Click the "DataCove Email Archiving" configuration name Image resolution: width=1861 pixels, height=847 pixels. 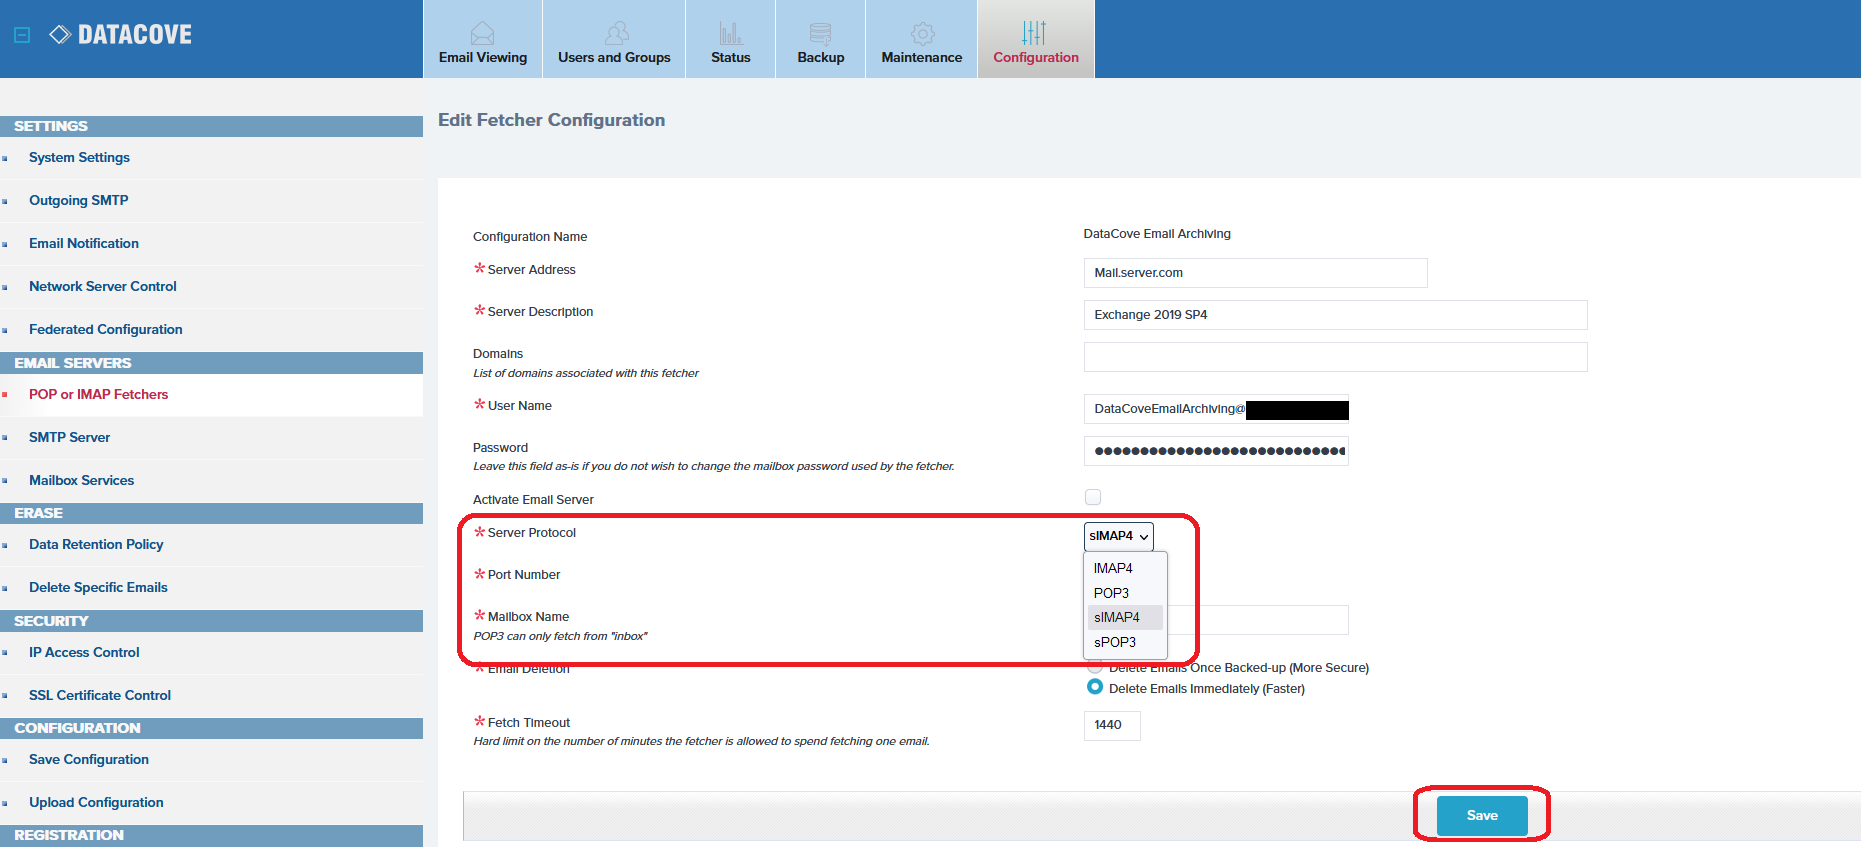click(x=1157, y=234)
